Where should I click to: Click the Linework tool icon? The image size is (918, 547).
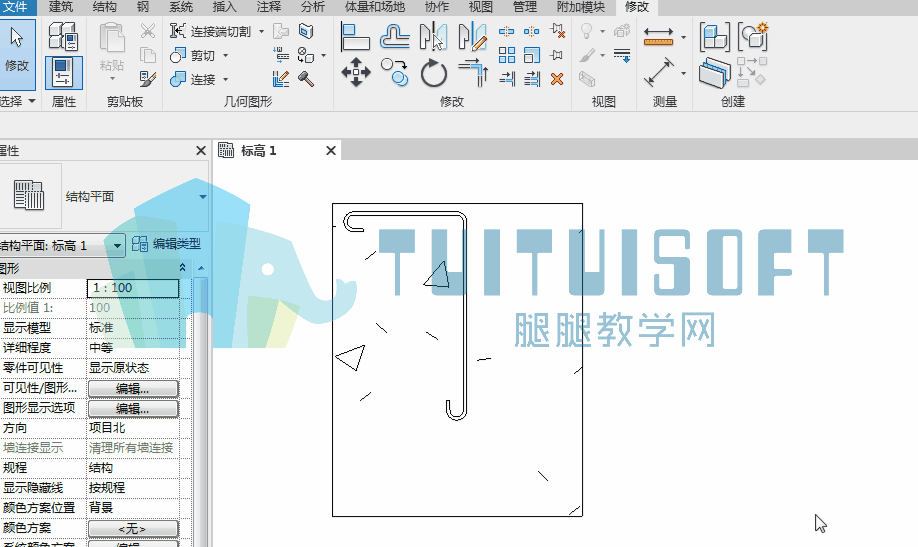(x=622, y=55)
